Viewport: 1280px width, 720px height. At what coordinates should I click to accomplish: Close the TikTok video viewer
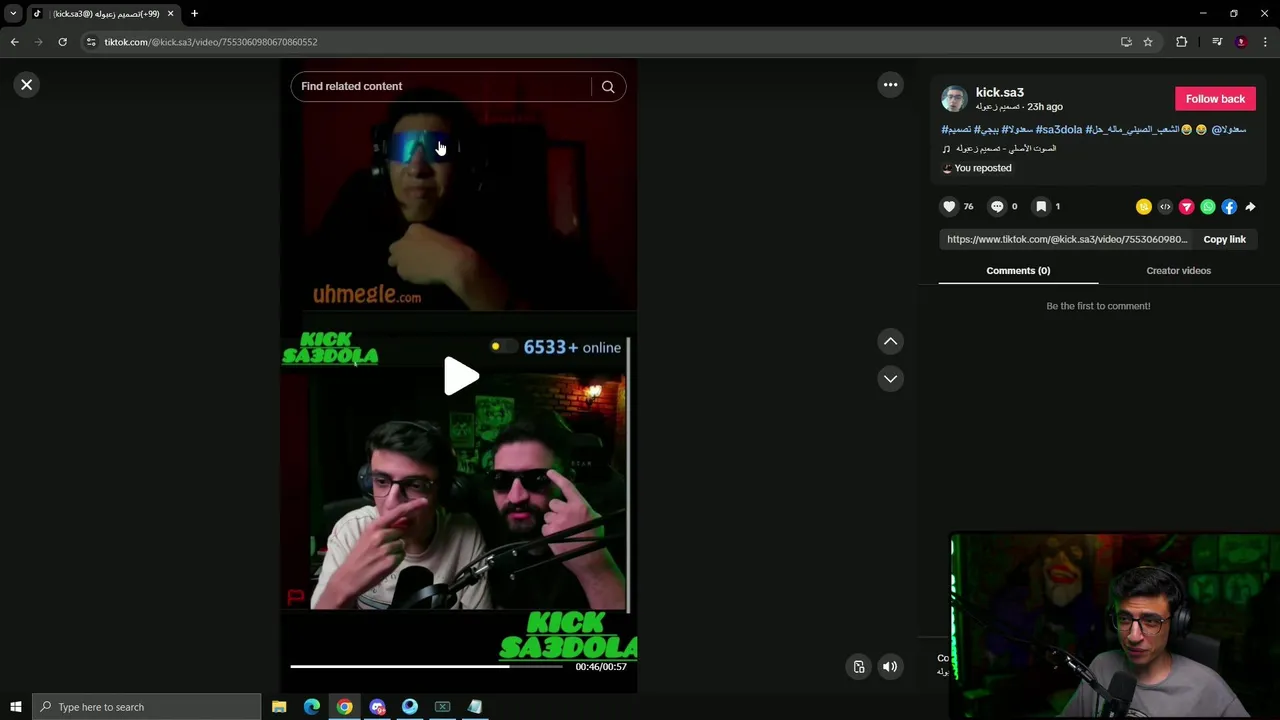point(27,85)
